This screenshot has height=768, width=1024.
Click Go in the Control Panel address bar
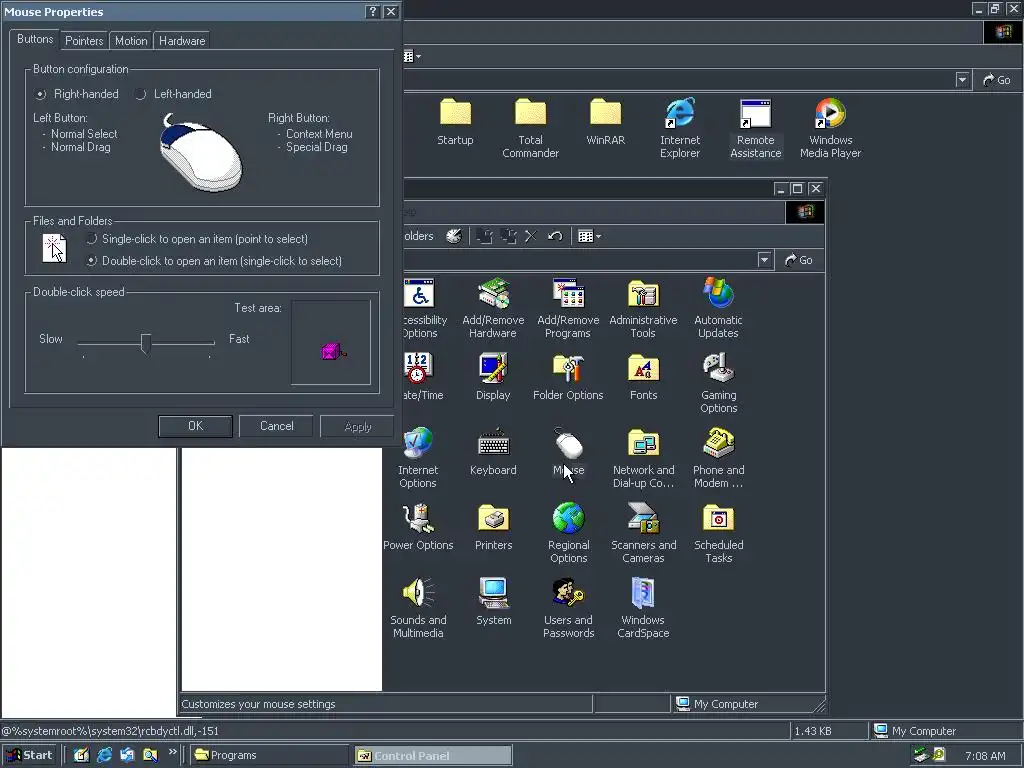[x=799, y=260]
